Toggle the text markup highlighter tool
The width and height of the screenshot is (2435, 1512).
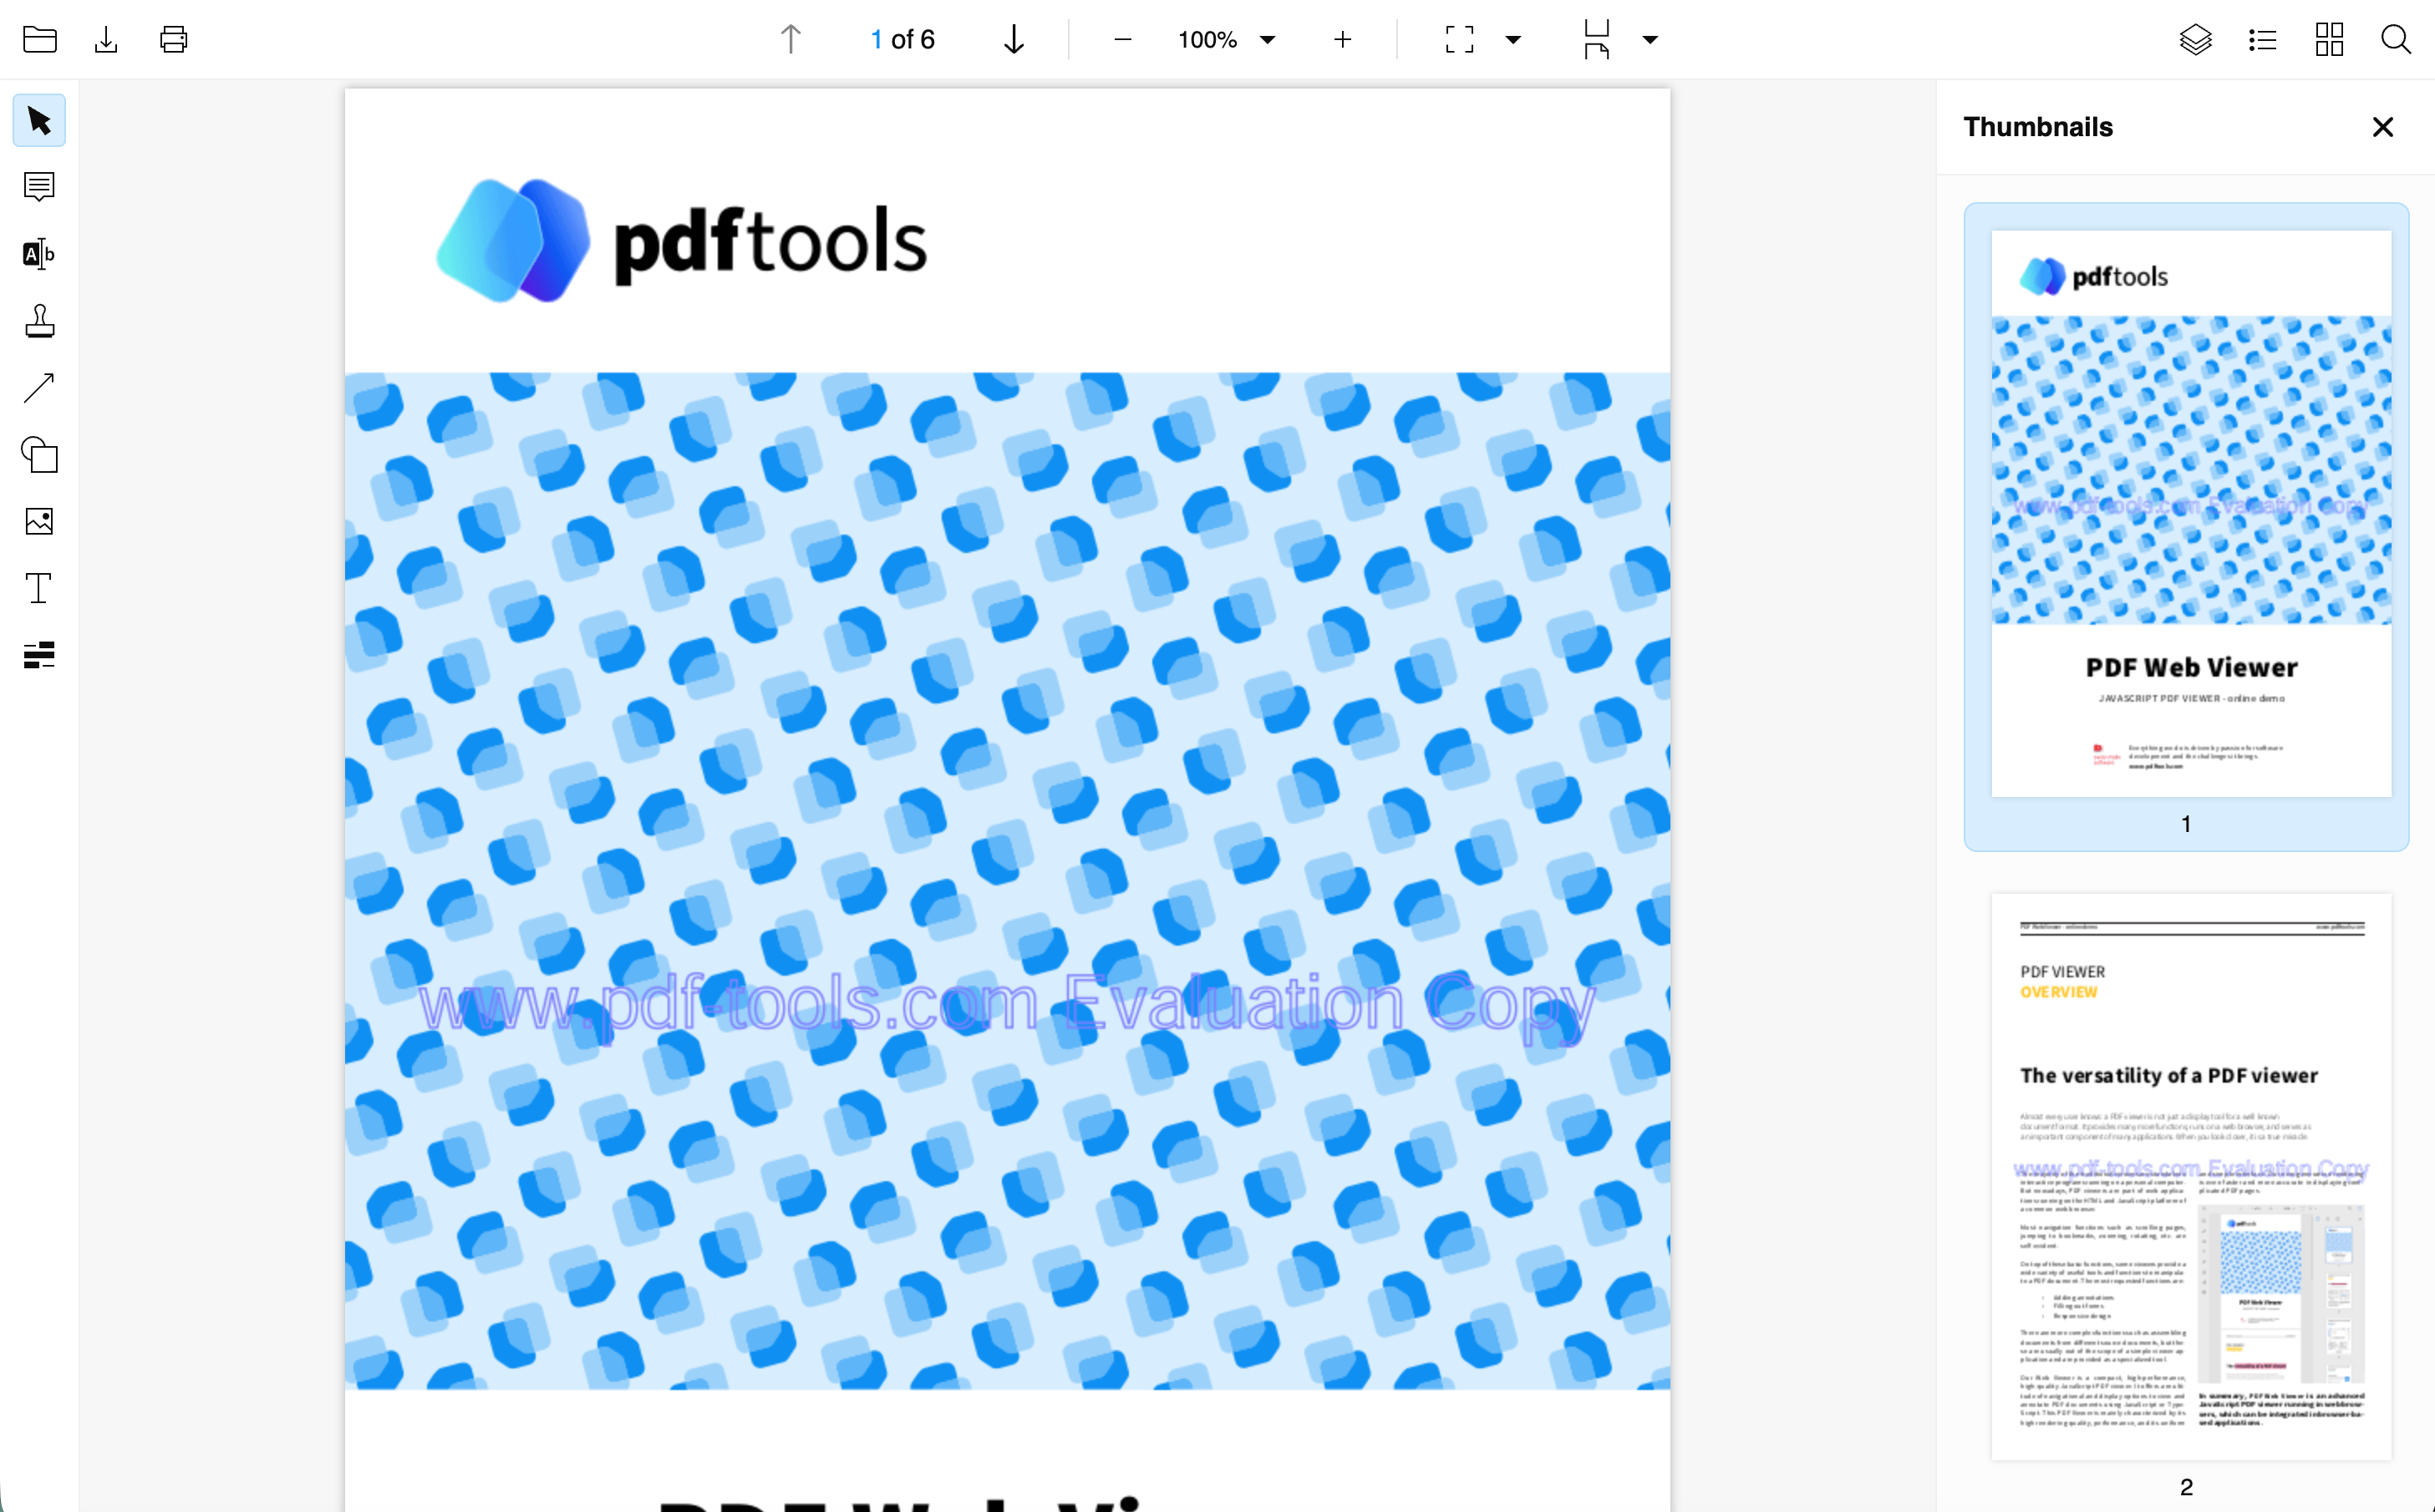click(x=39, y=253)
